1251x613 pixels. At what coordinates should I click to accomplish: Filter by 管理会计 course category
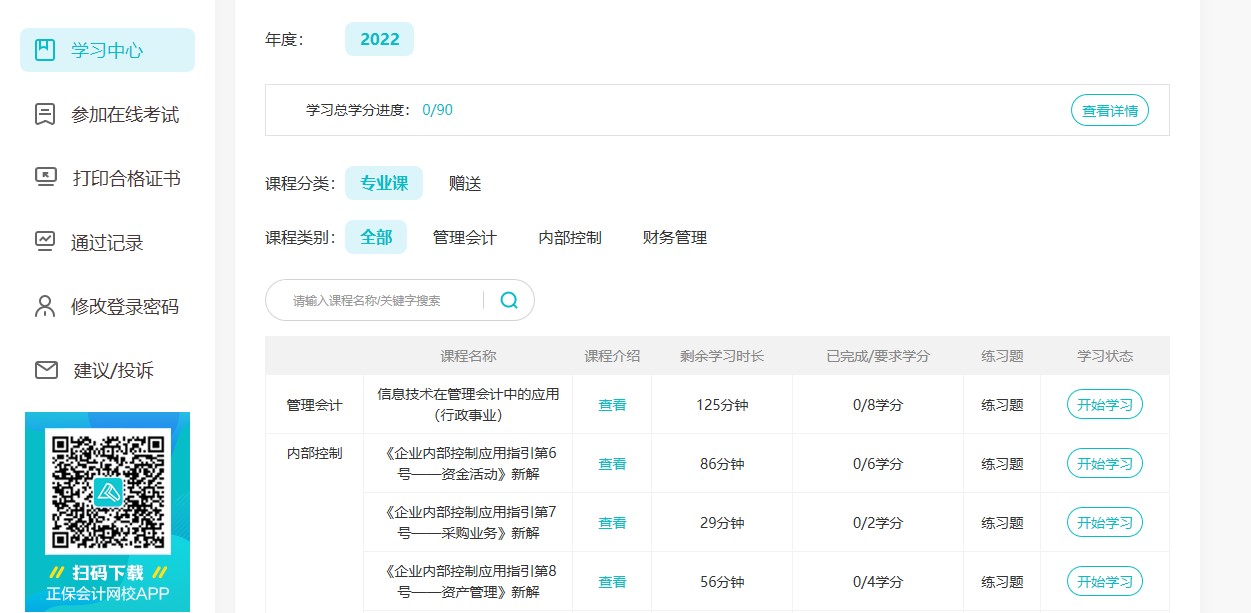click(x=464, y=237)
